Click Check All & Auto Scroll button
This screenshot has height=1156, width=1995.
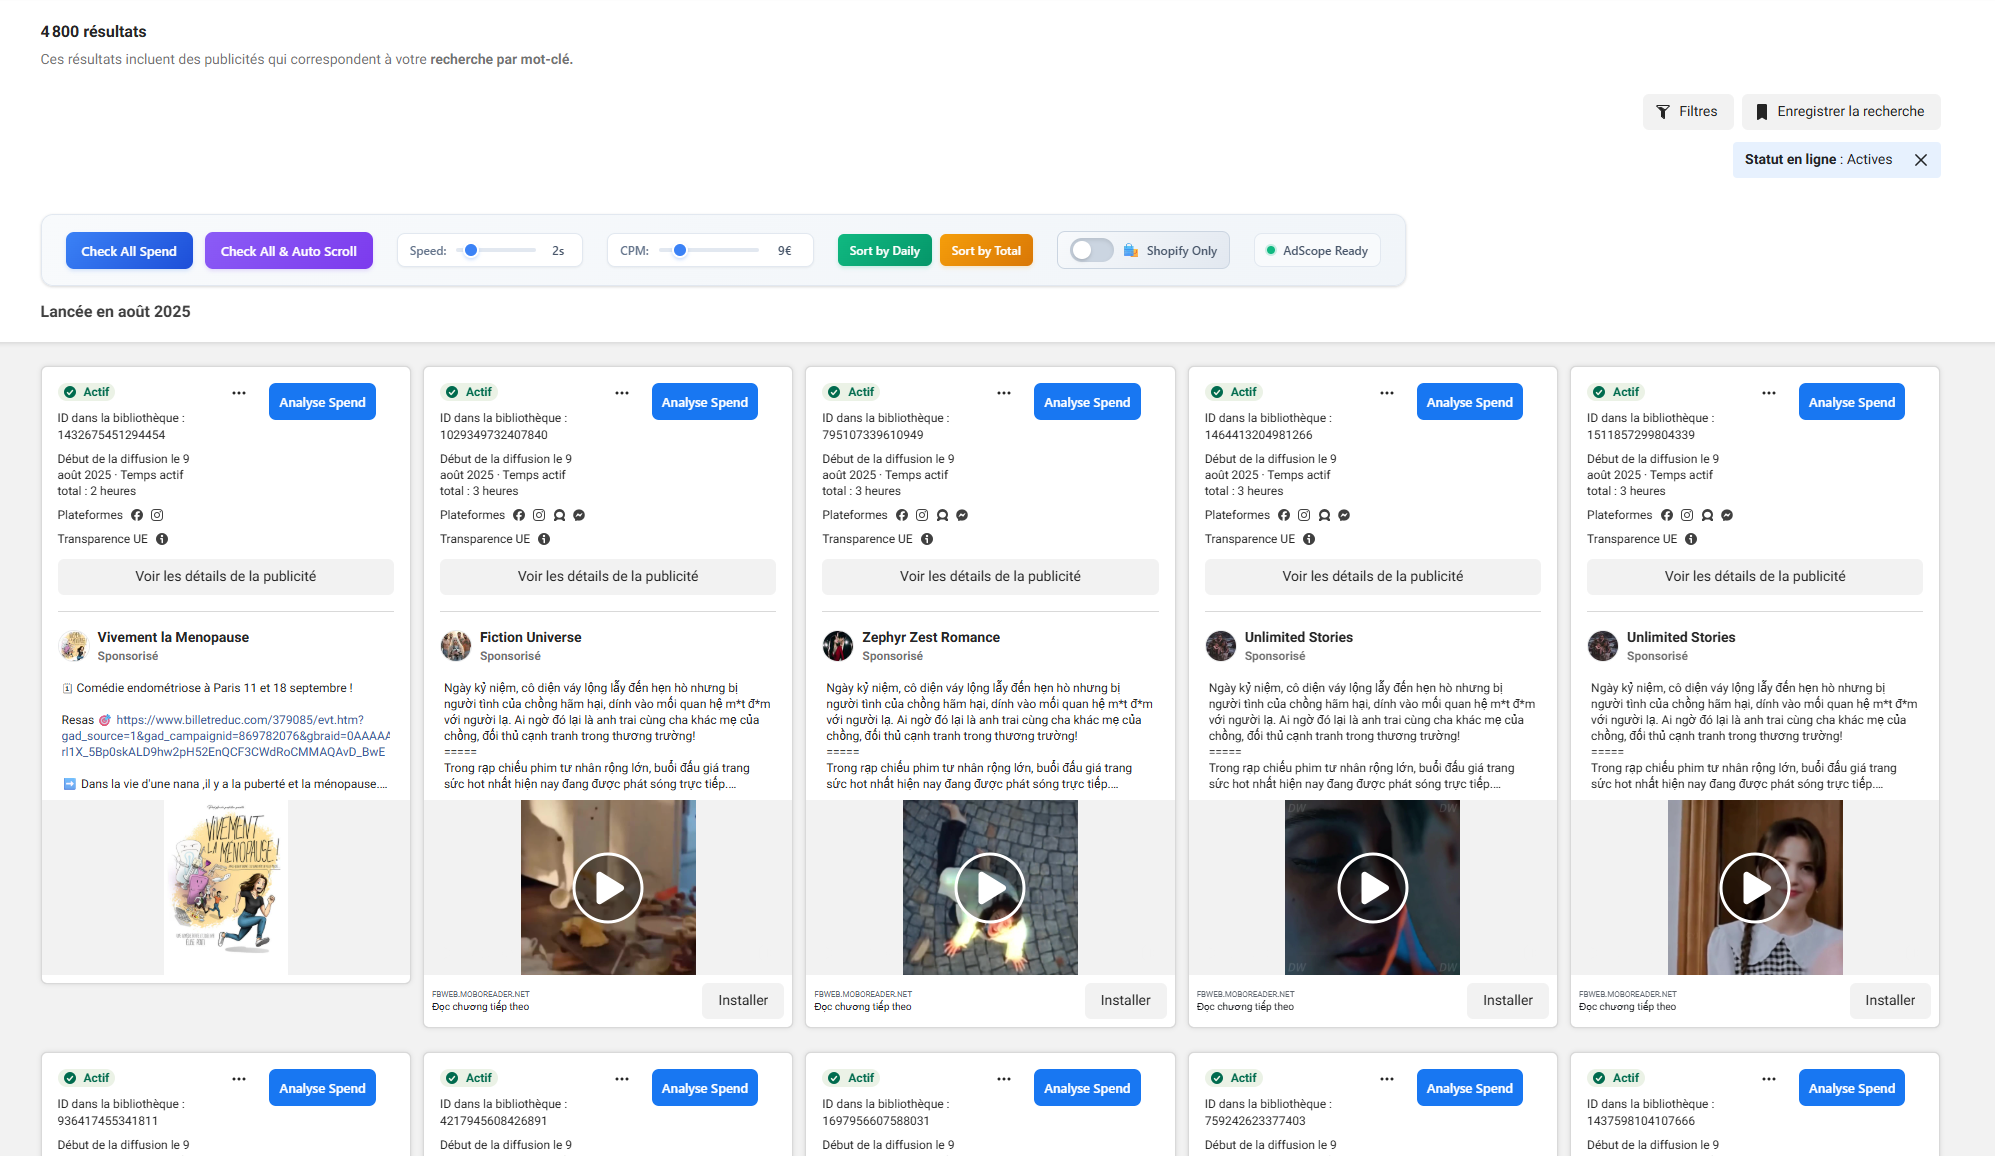pyautogui.click(x=288, y=251)
